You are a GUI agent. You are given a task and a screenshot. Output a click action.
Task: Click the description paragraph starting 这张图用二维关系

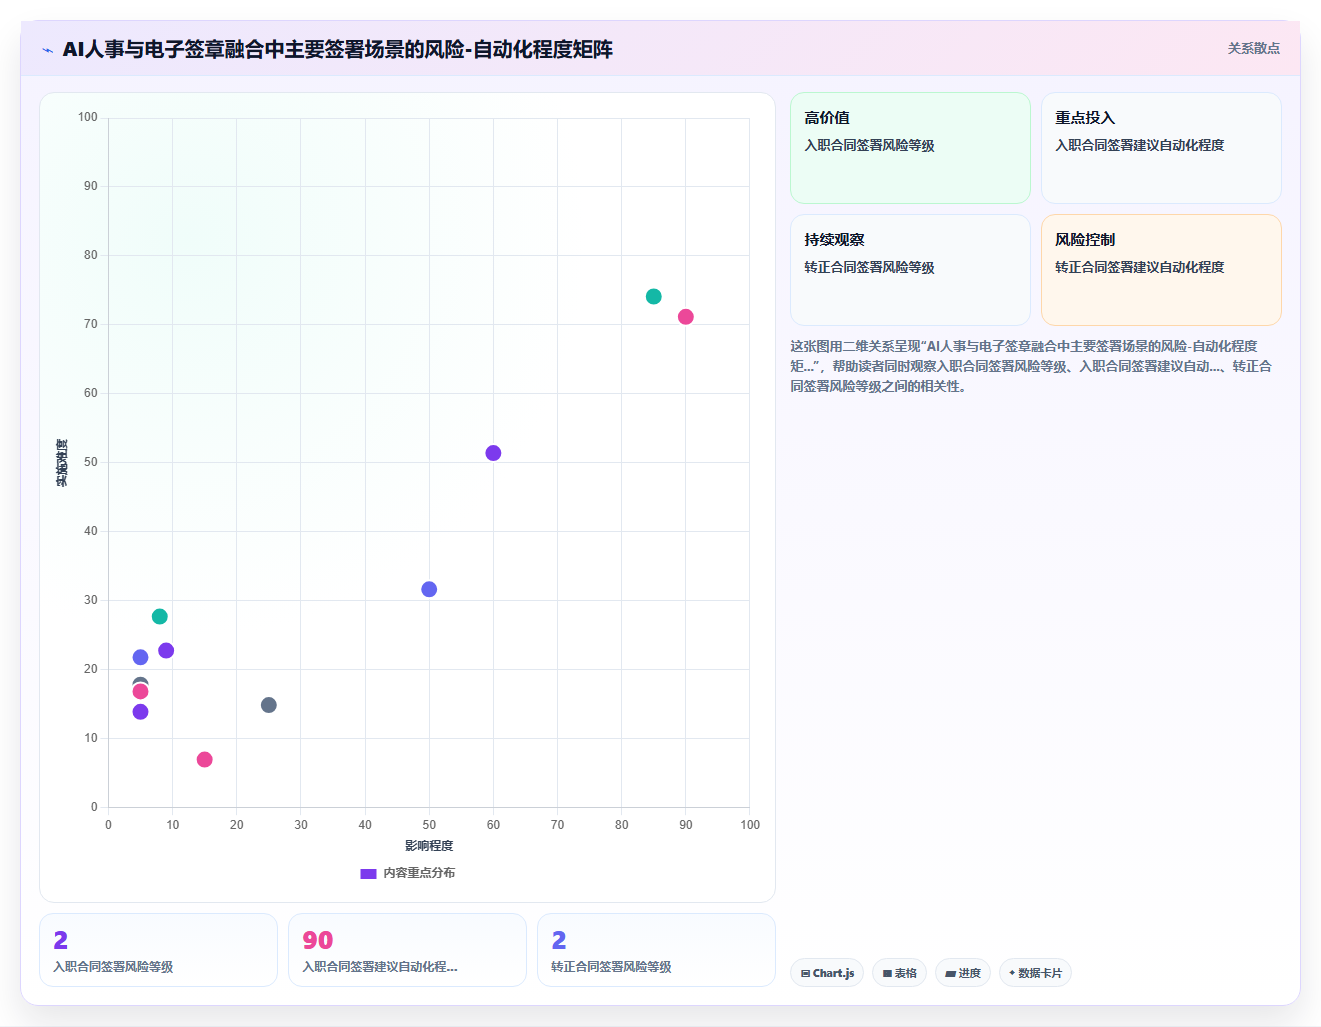1031,366
